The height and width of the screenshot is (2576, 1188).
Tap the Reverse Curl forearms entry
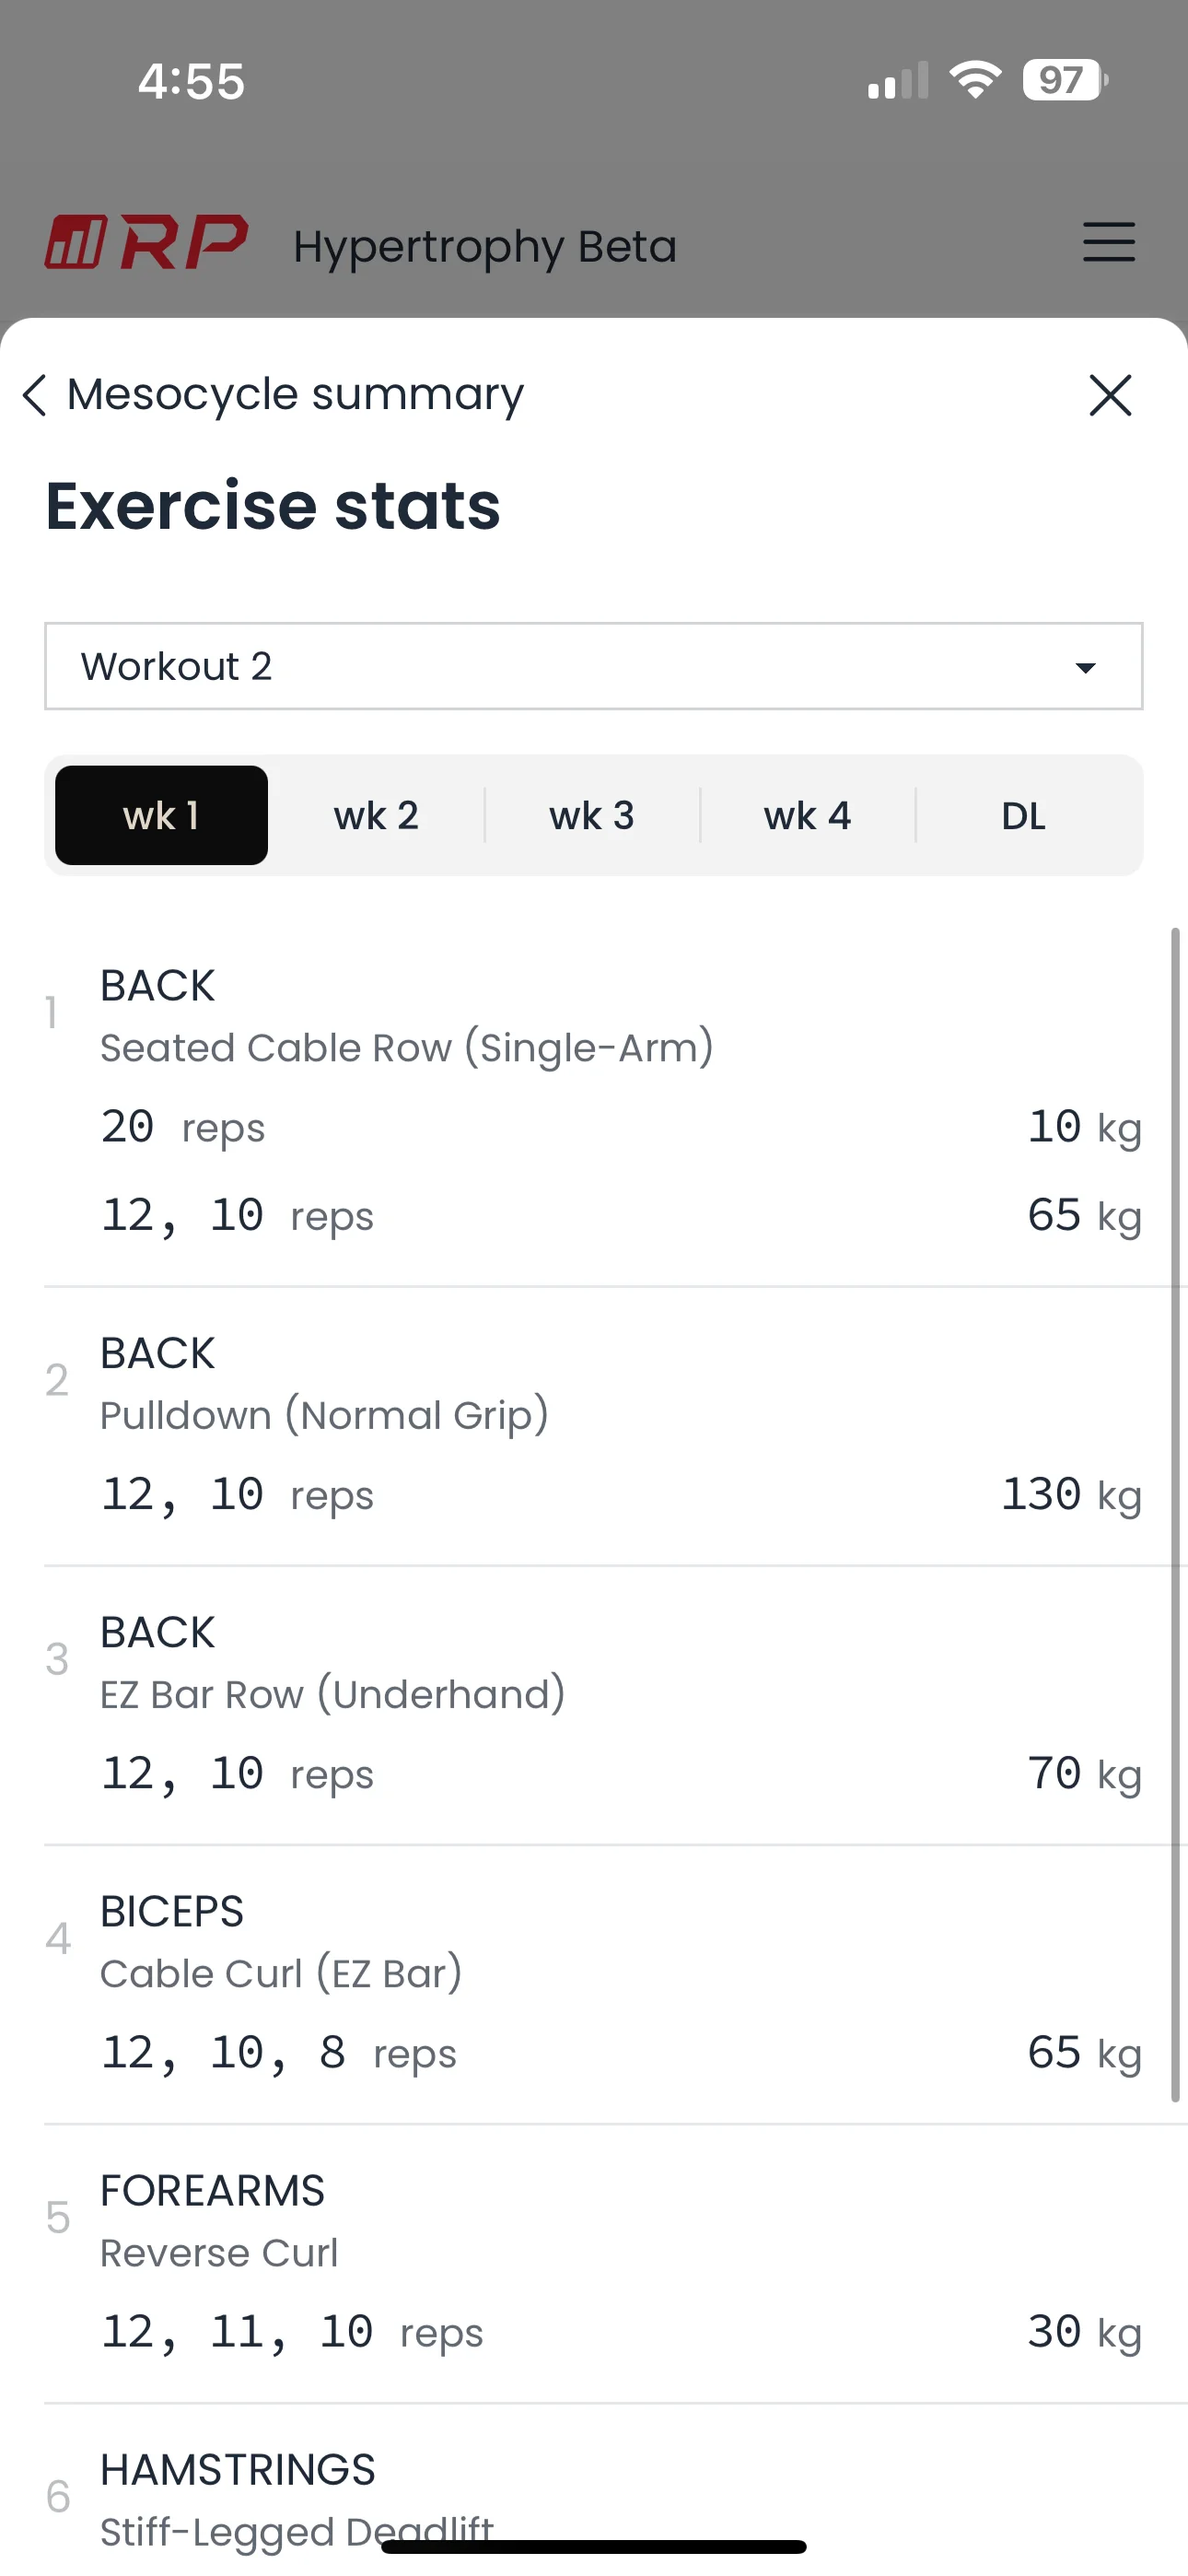[x=219, y=2252]
